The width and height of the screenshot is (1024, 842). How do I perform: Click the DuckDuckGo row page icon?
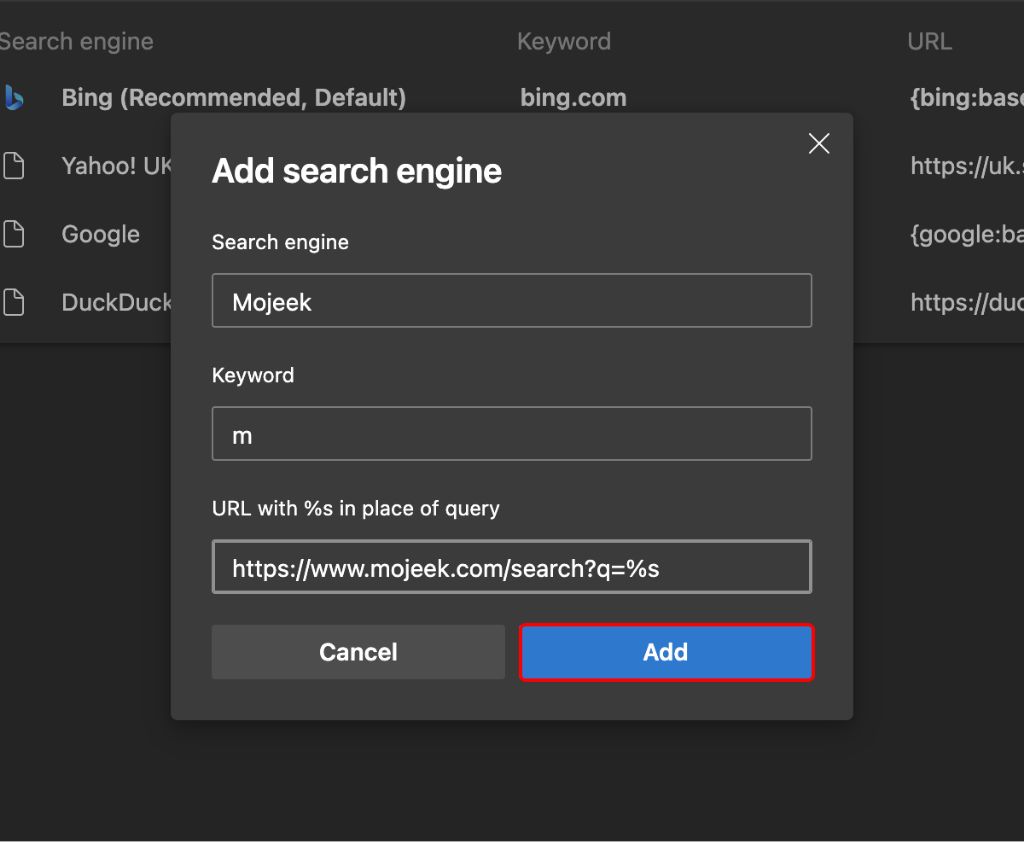click(x=14, y=302)
